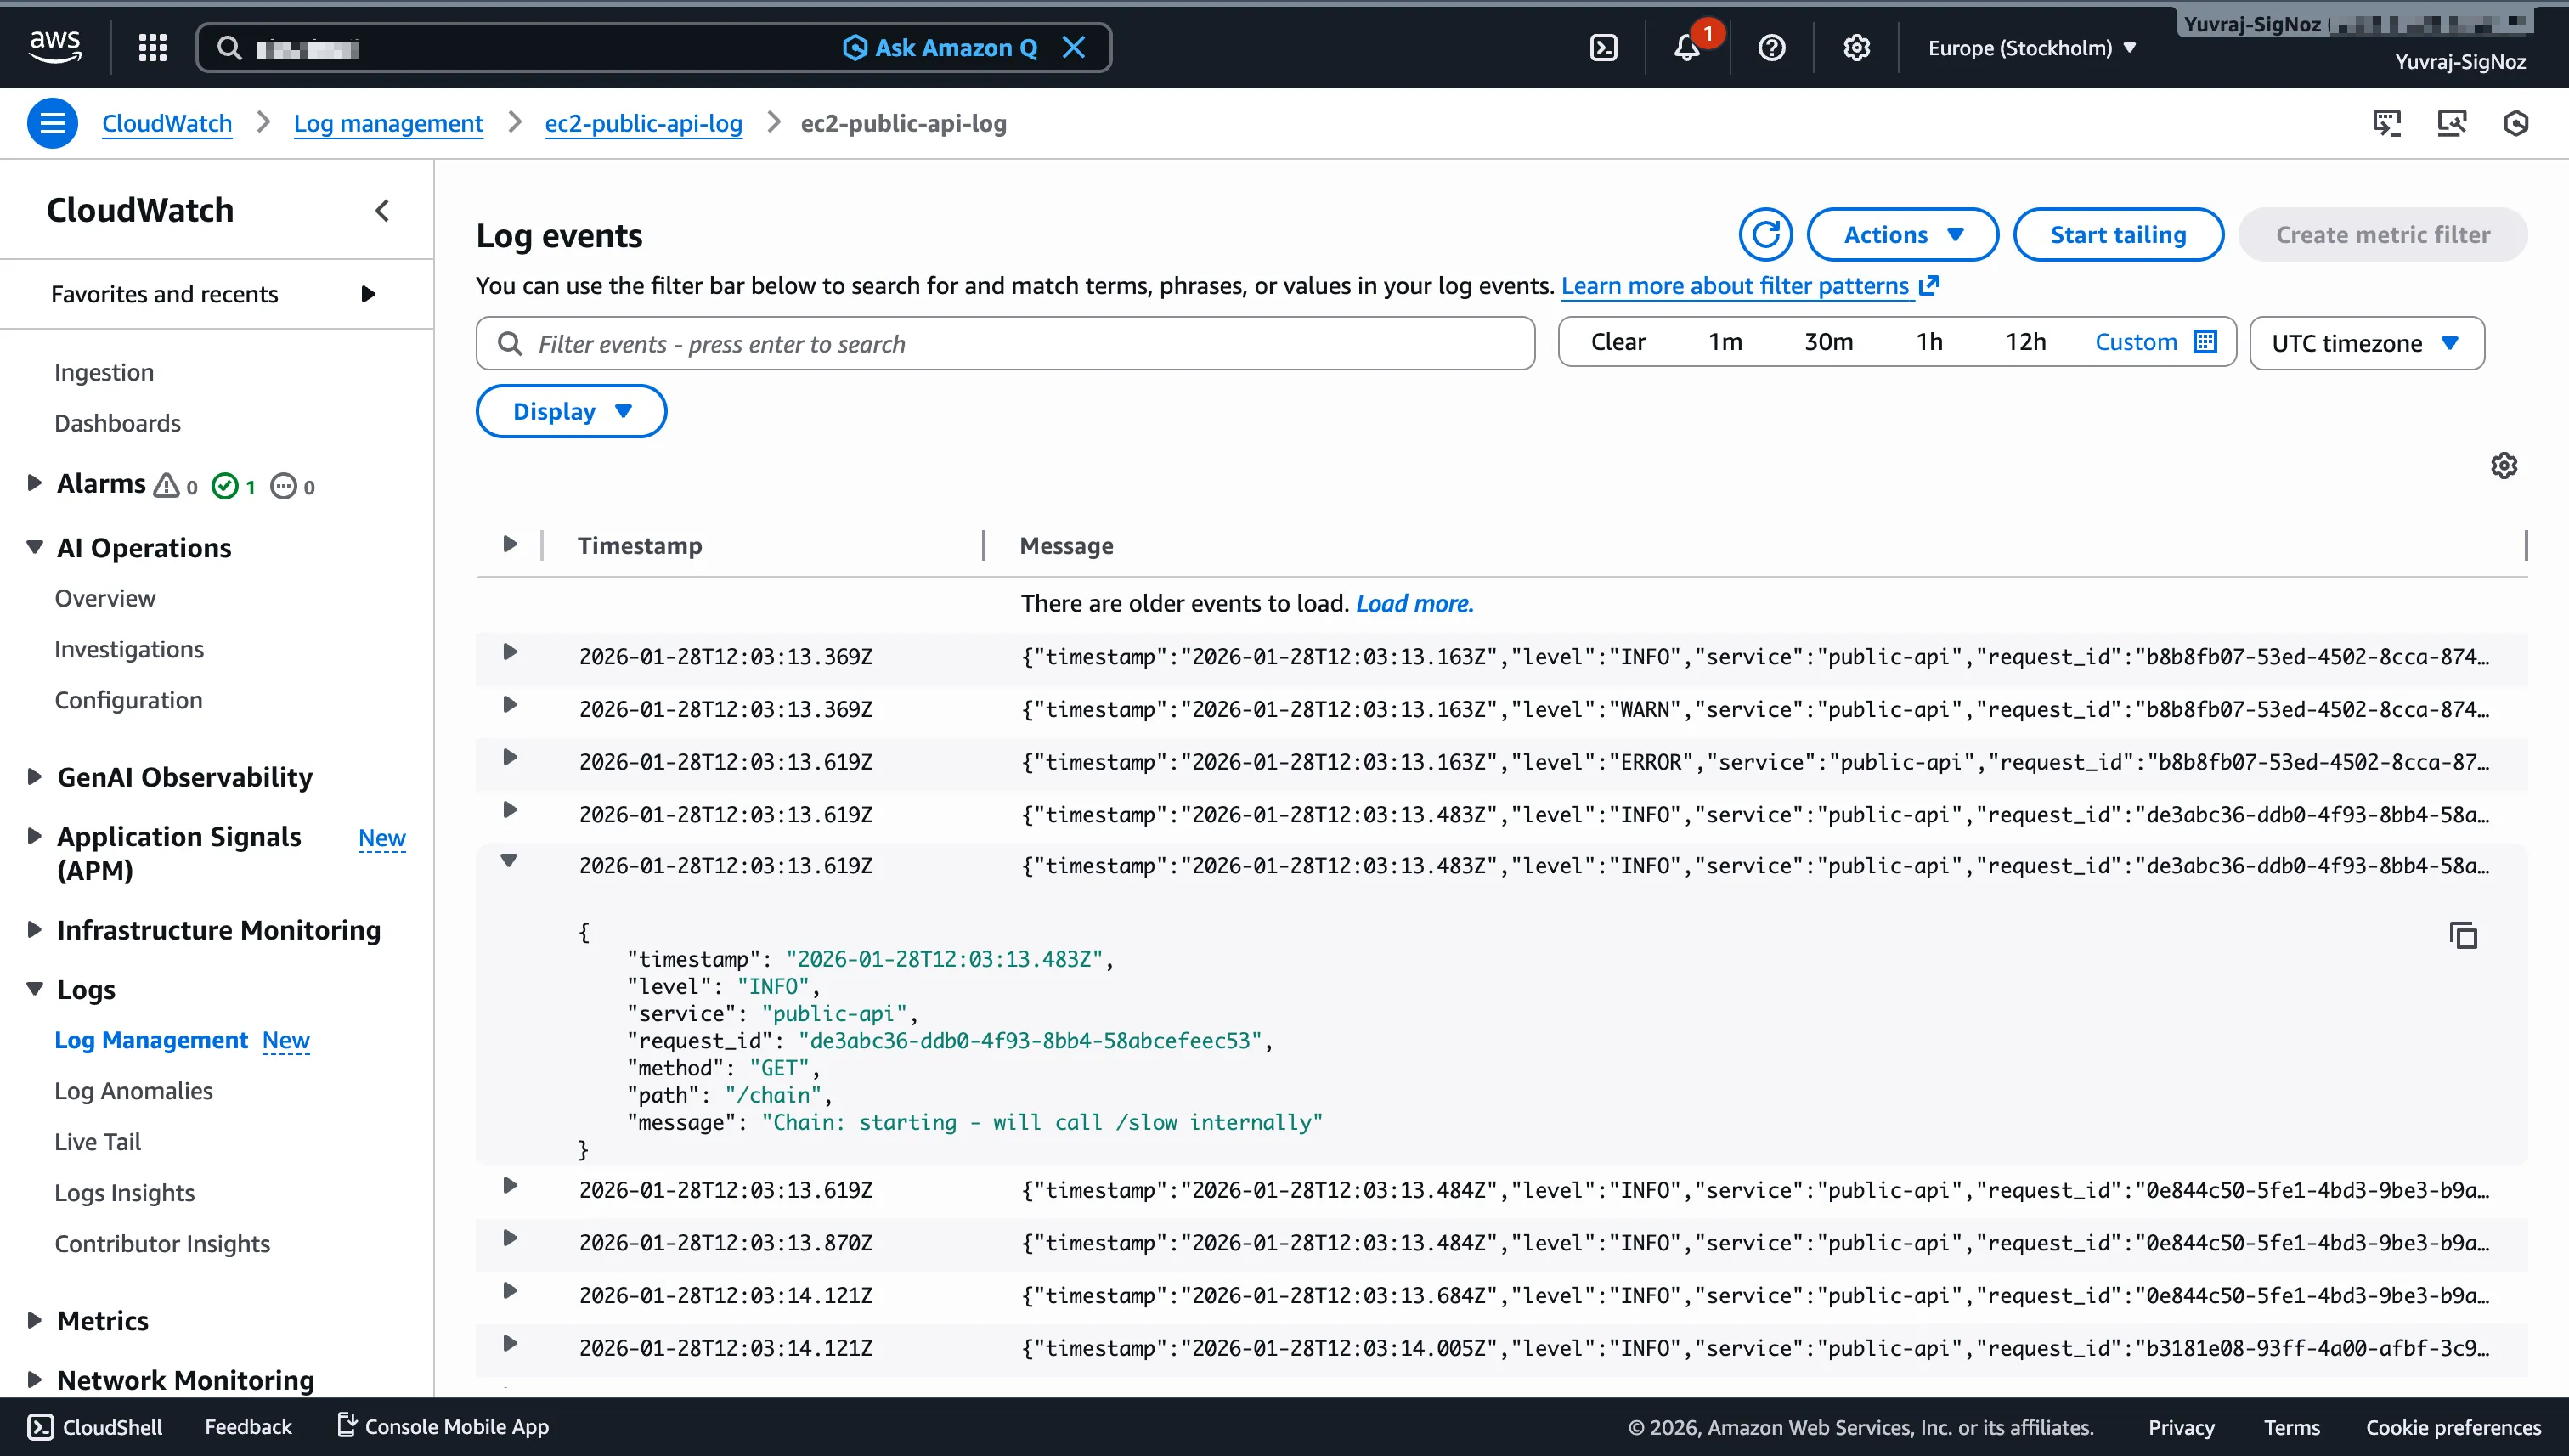Screen dimensions: 2569x1456
Task: Open the AWS services grid icon
Action: click(152, 47)
